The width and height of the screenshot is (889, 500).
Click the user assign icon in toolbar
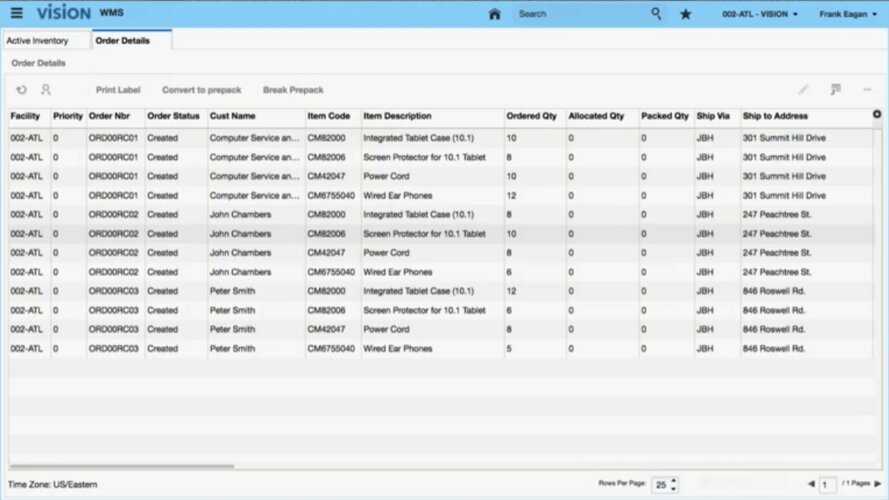pos(46,90)
